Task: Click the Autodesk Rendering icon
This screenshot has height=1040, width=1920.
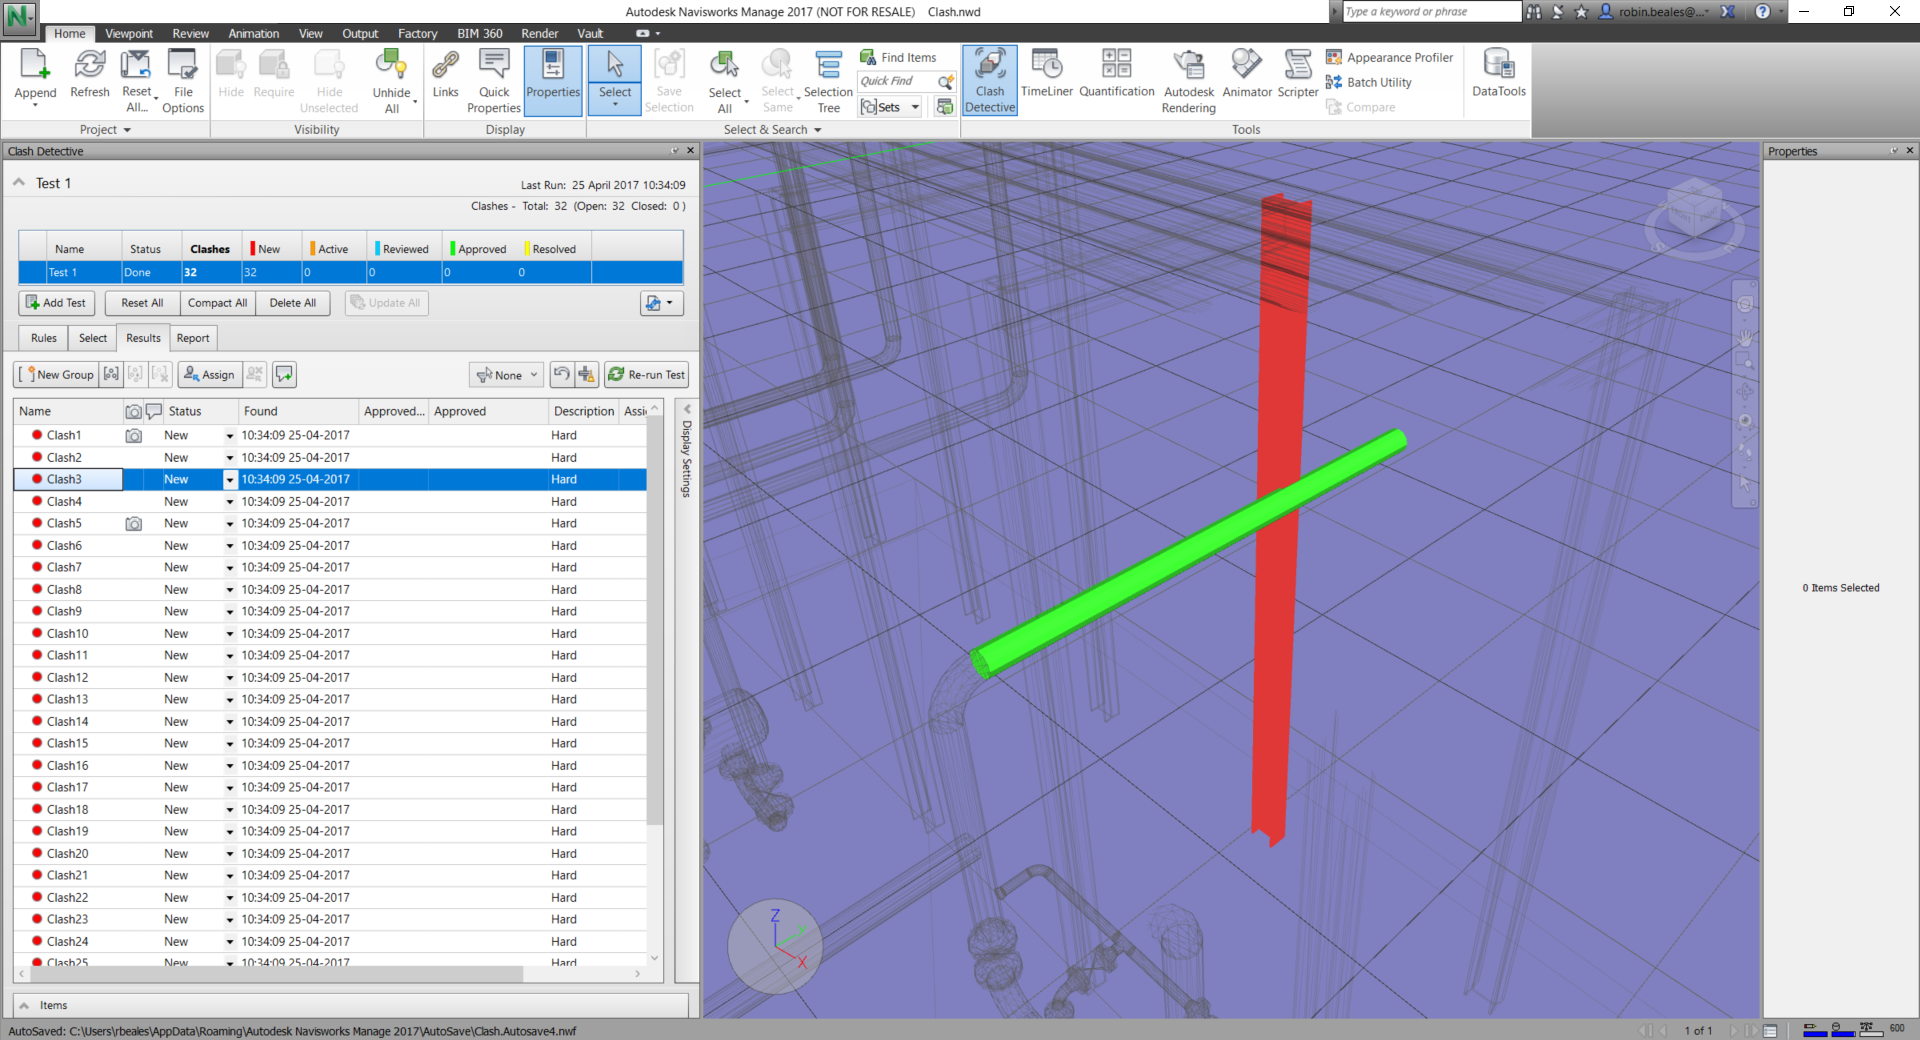Action: [x=1188, y=80]
